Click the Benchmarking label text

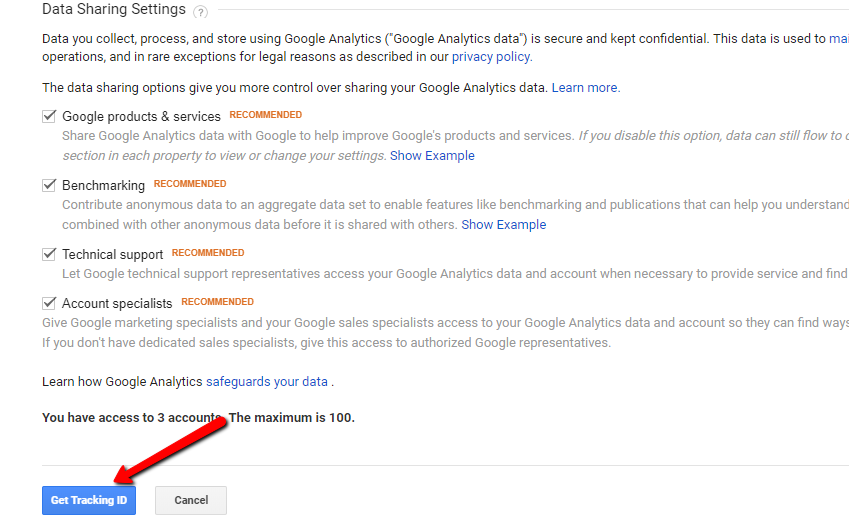(x=103, y=186)
